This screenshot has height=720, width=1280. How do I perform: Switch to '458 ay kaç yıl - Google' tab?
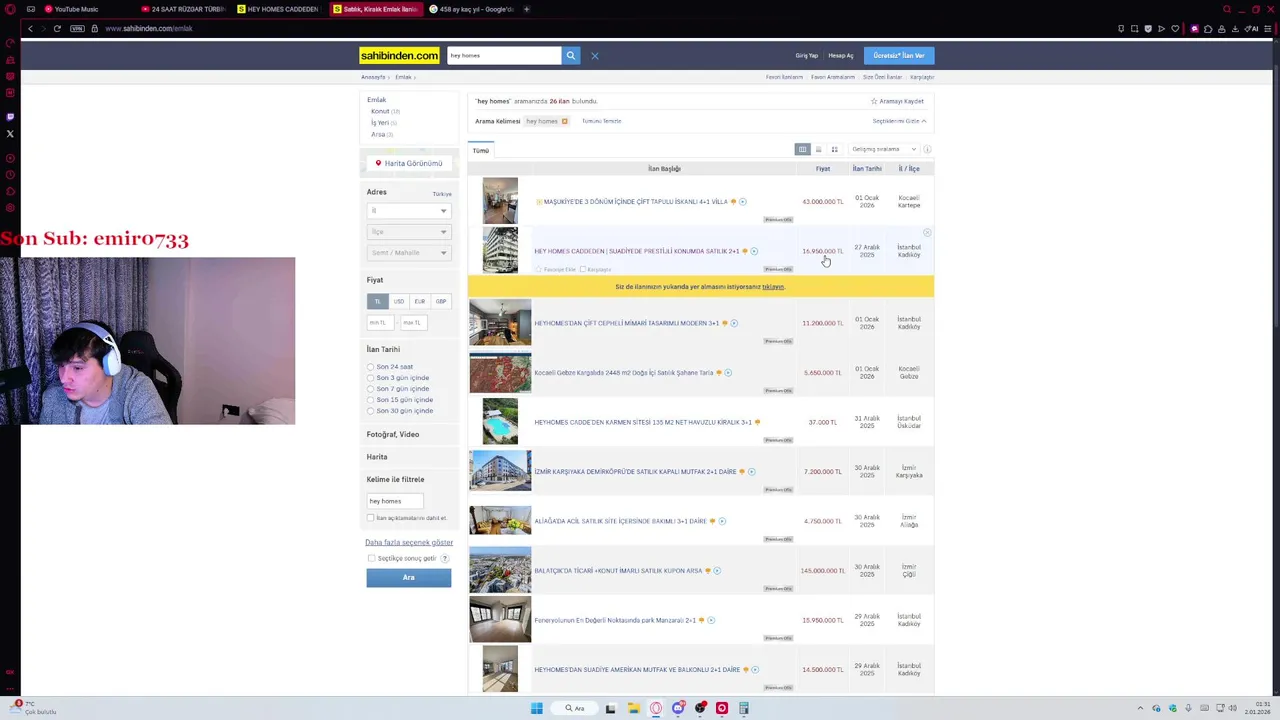472,9
